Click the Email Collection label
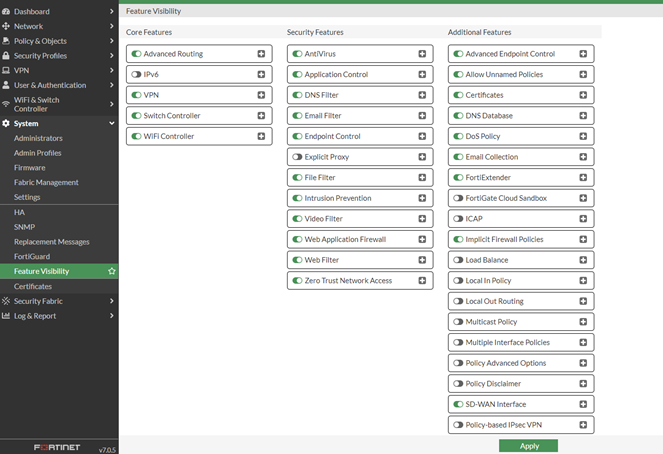The width and height of the screenshot is (663, 454). click(x=492, y=157)
